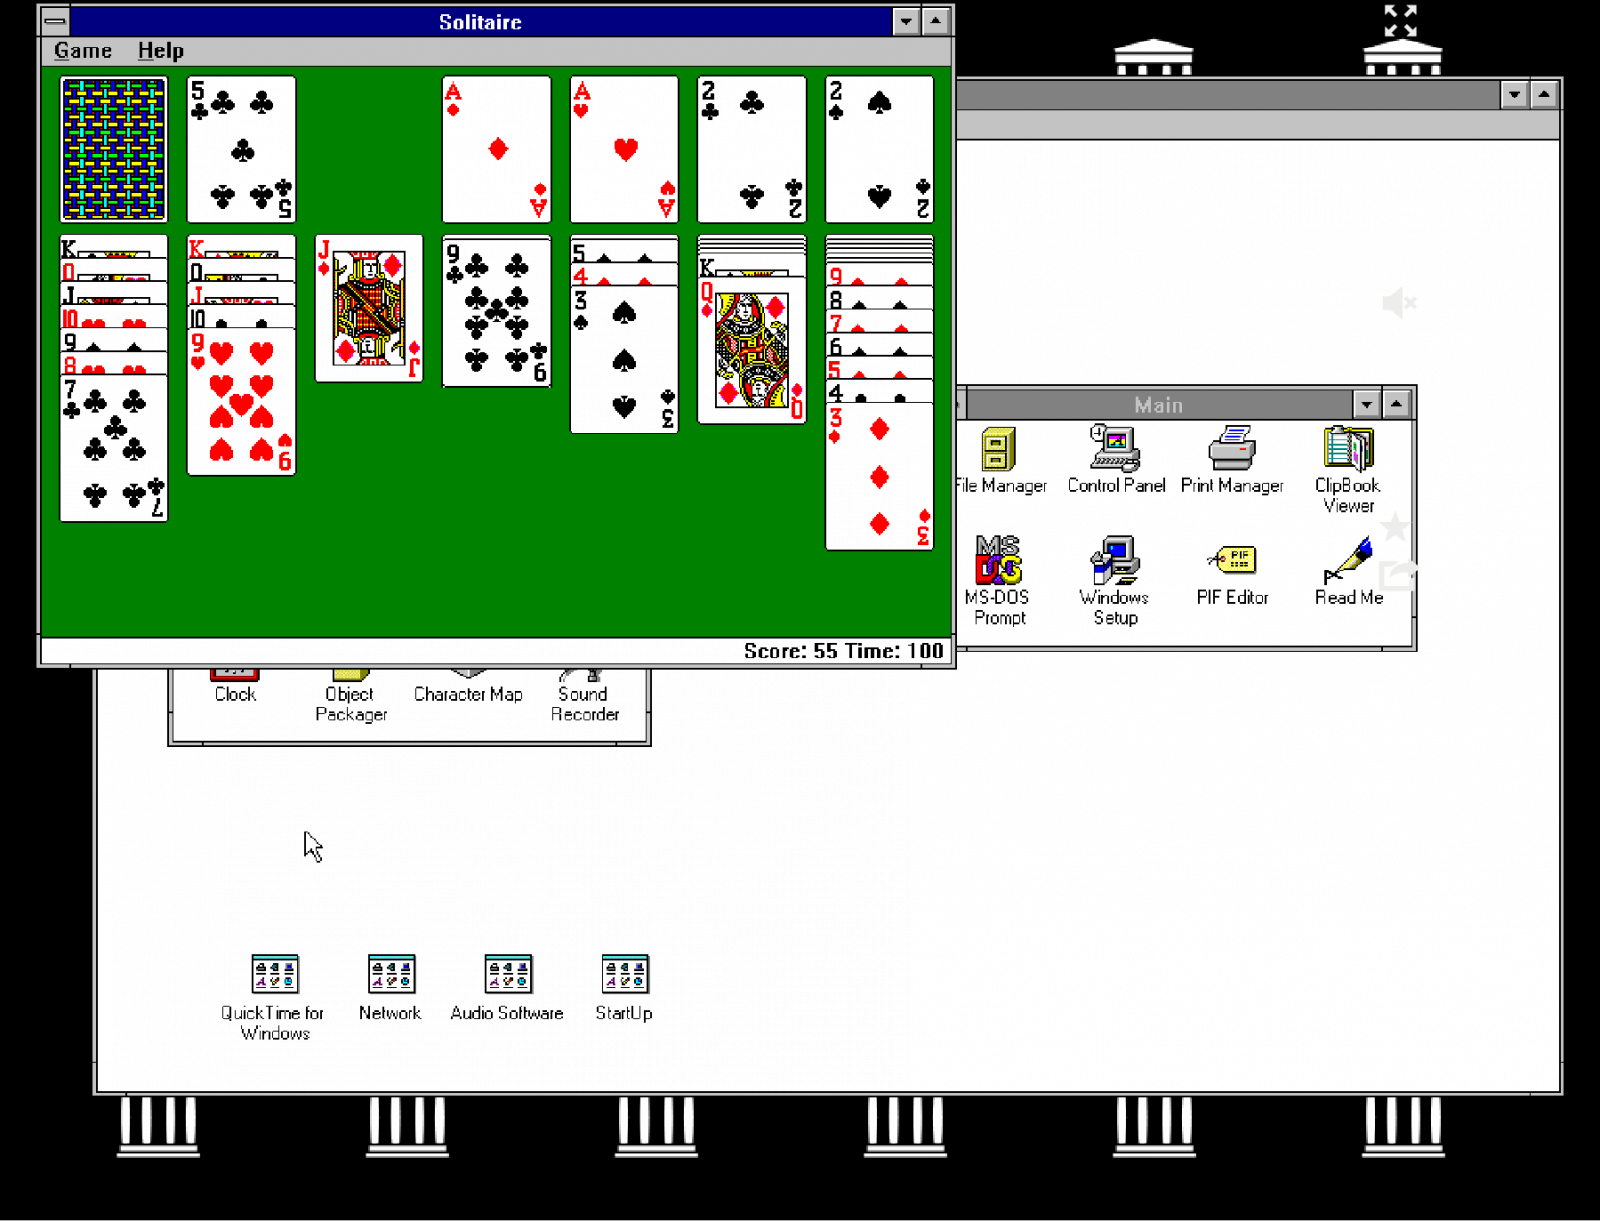1600x1221 pixels.
Task: Select the MS-DOS Prompt icon in Main
Action: tap(999, 581)
